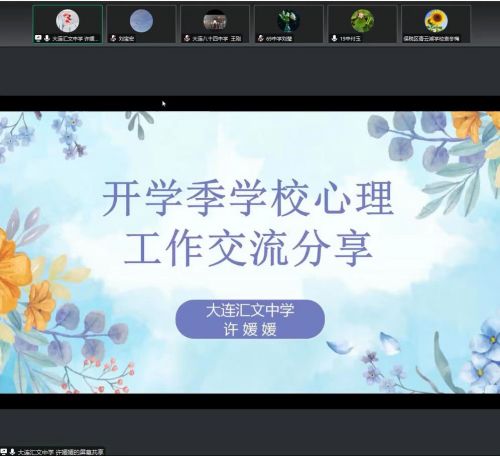This screenshot has width=500, height=456.
Task: Click screen-share icon on 大连汇文中学 participant tile
Action: tap(38, 38)
